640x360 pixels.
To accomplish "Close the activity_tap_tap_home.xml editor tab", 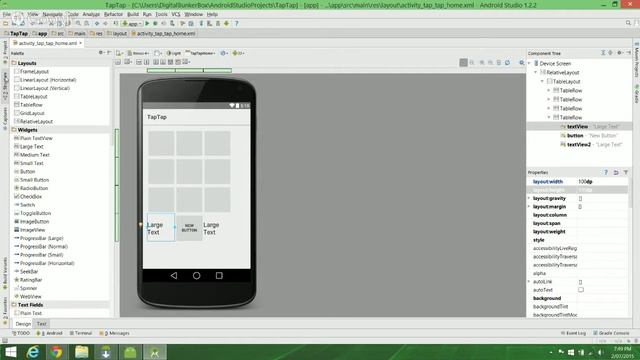I will (81, 43).
